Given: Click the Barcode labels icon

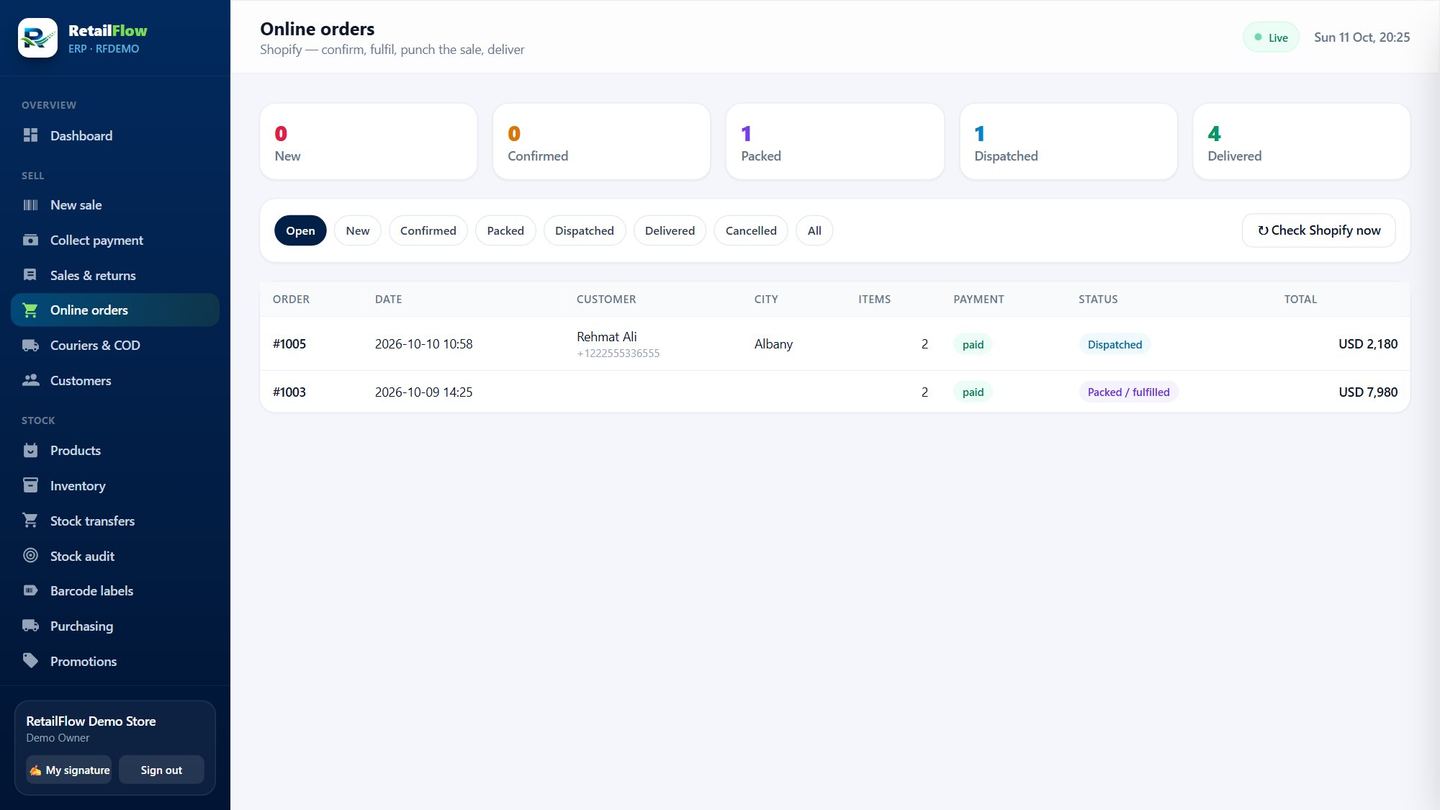Looking at the screenshot, I should tap(31, 591).
